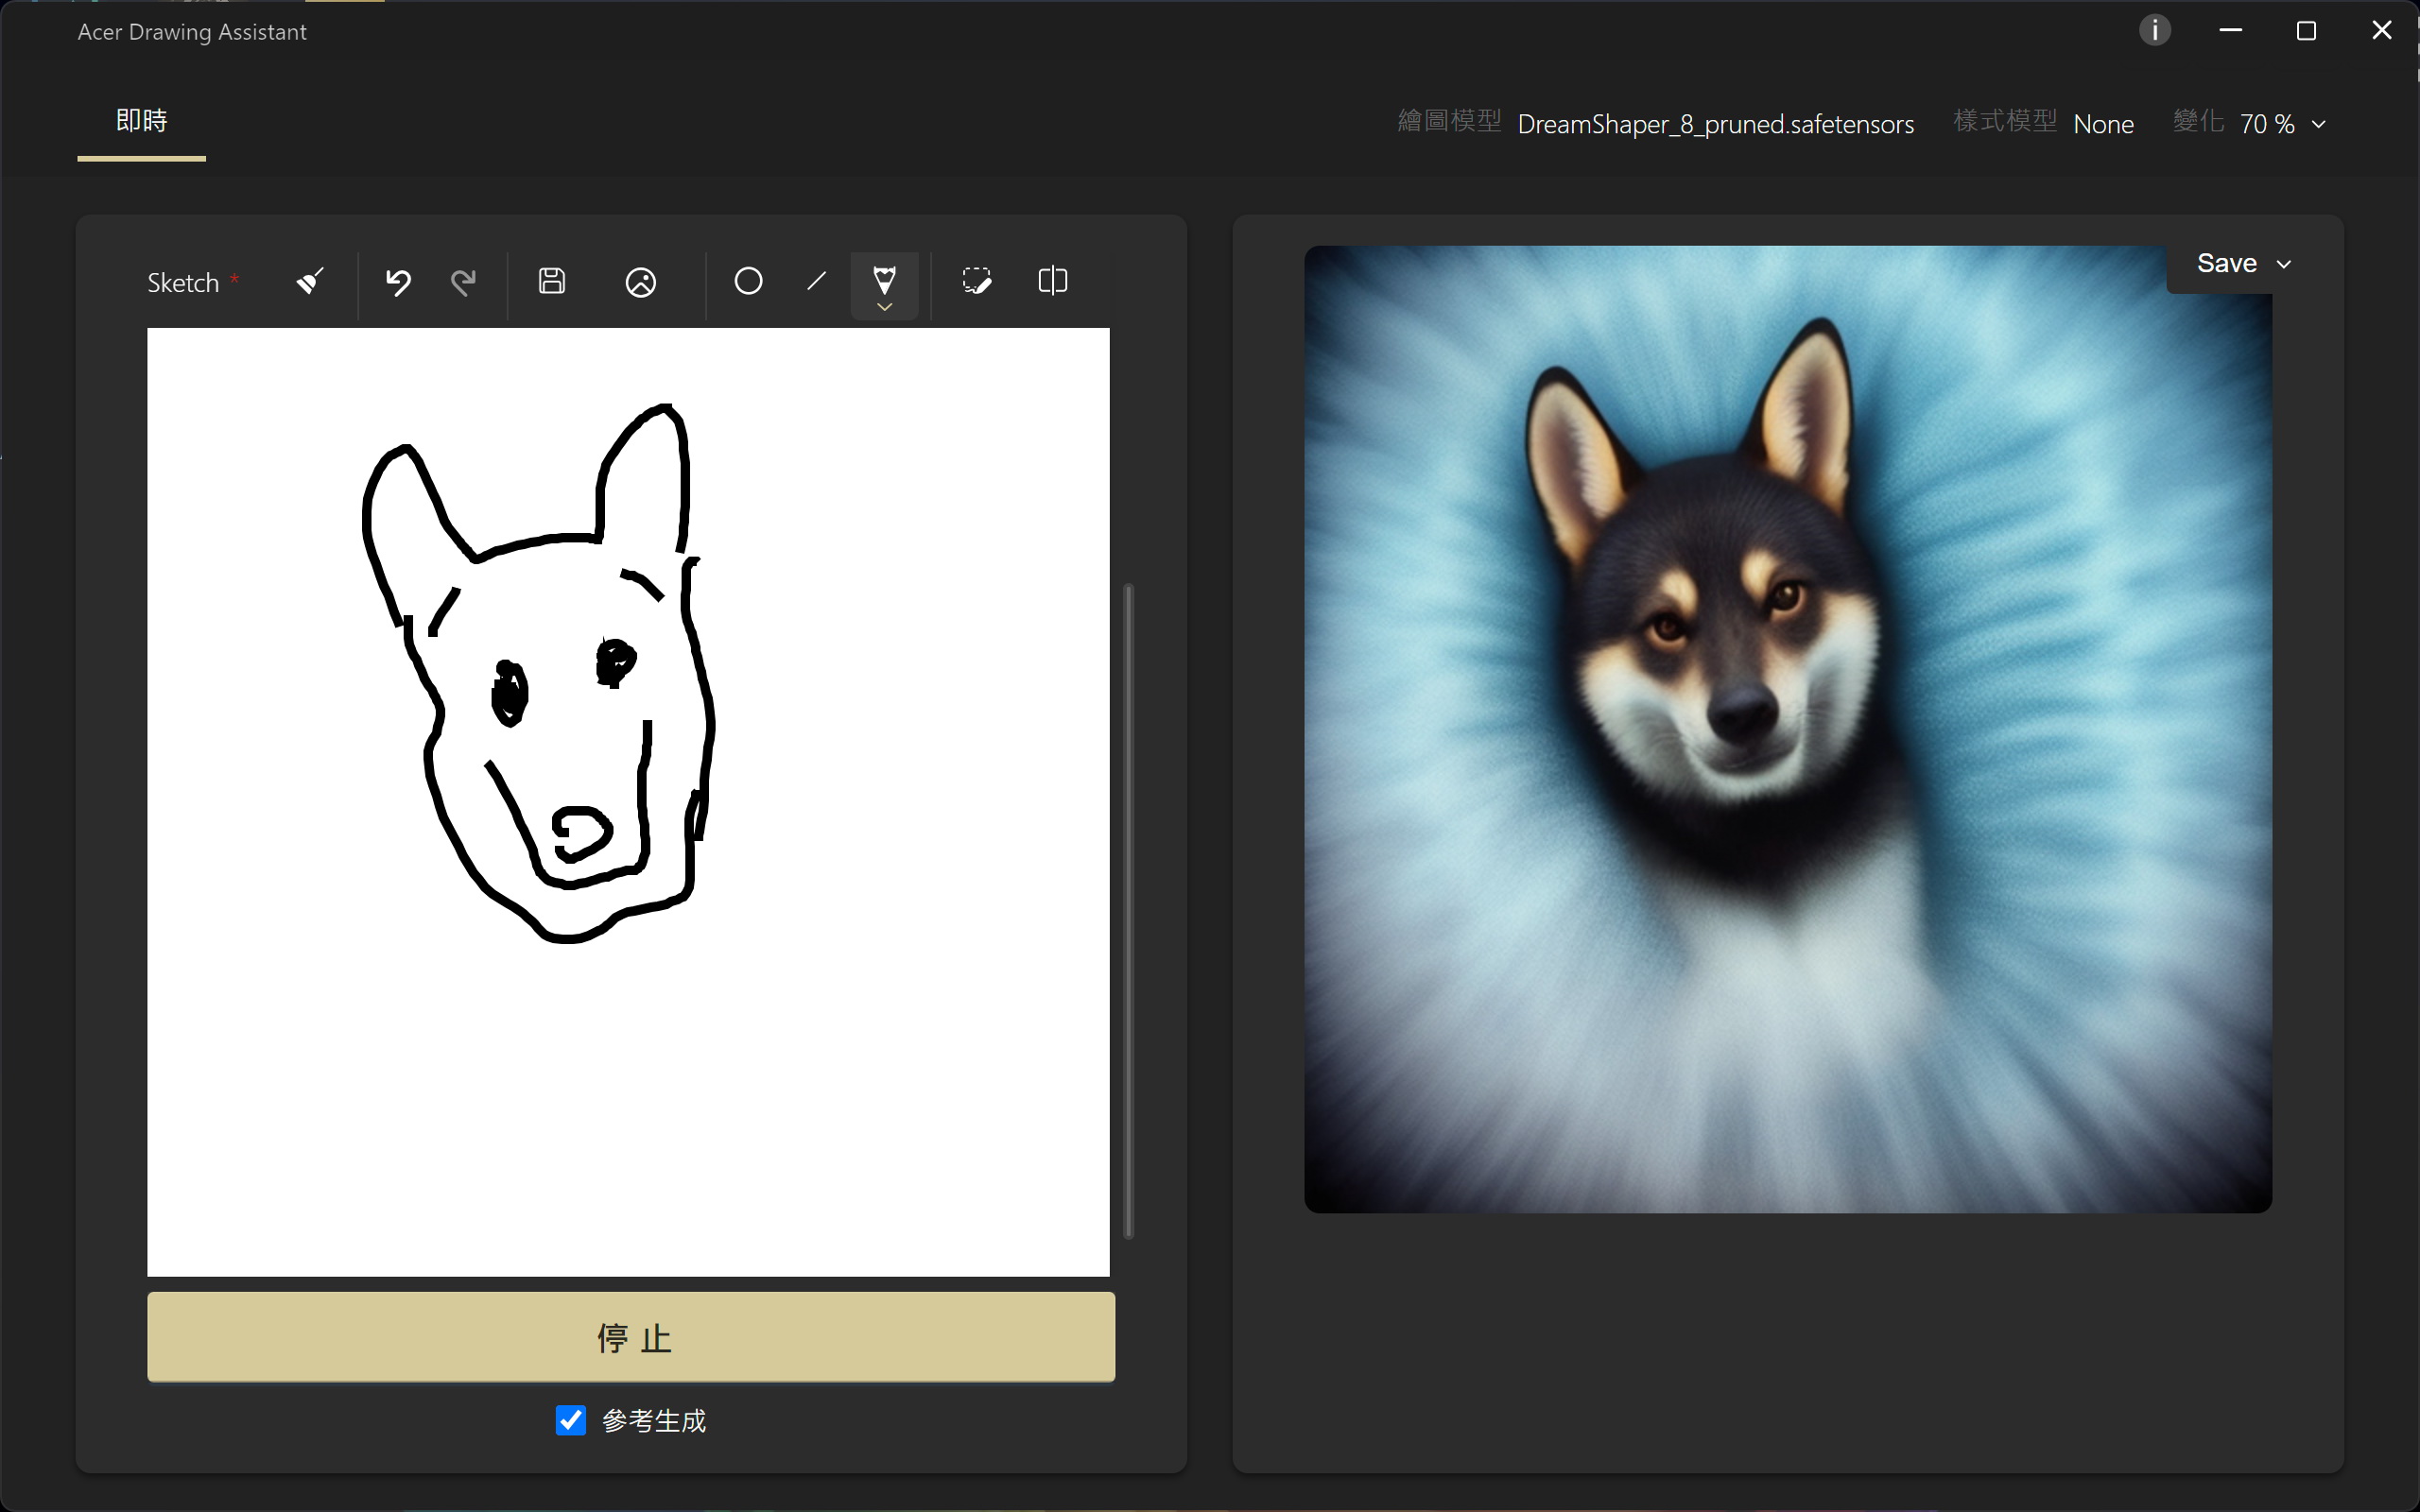Select the pencil drawing tool

coord(884,277)
